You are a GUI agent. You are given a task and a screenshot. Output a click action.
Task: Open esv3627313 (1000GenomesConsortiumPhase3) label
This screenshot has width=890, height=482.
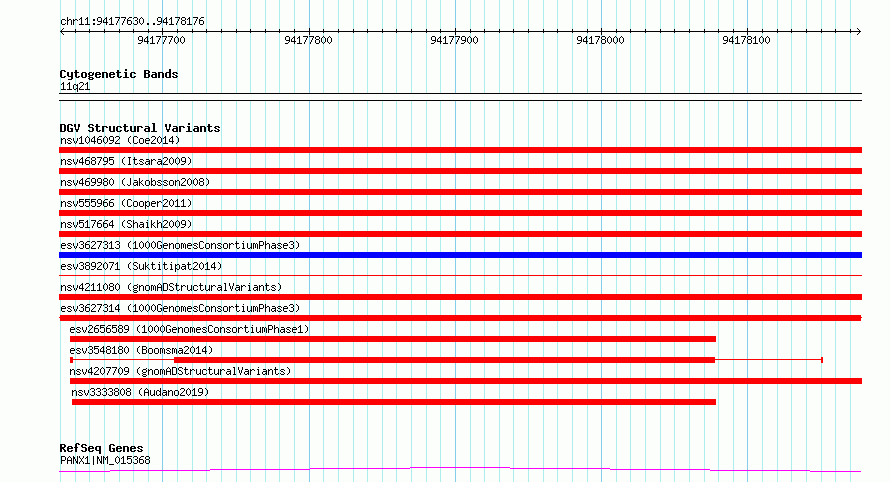click(x=180, y=245)
